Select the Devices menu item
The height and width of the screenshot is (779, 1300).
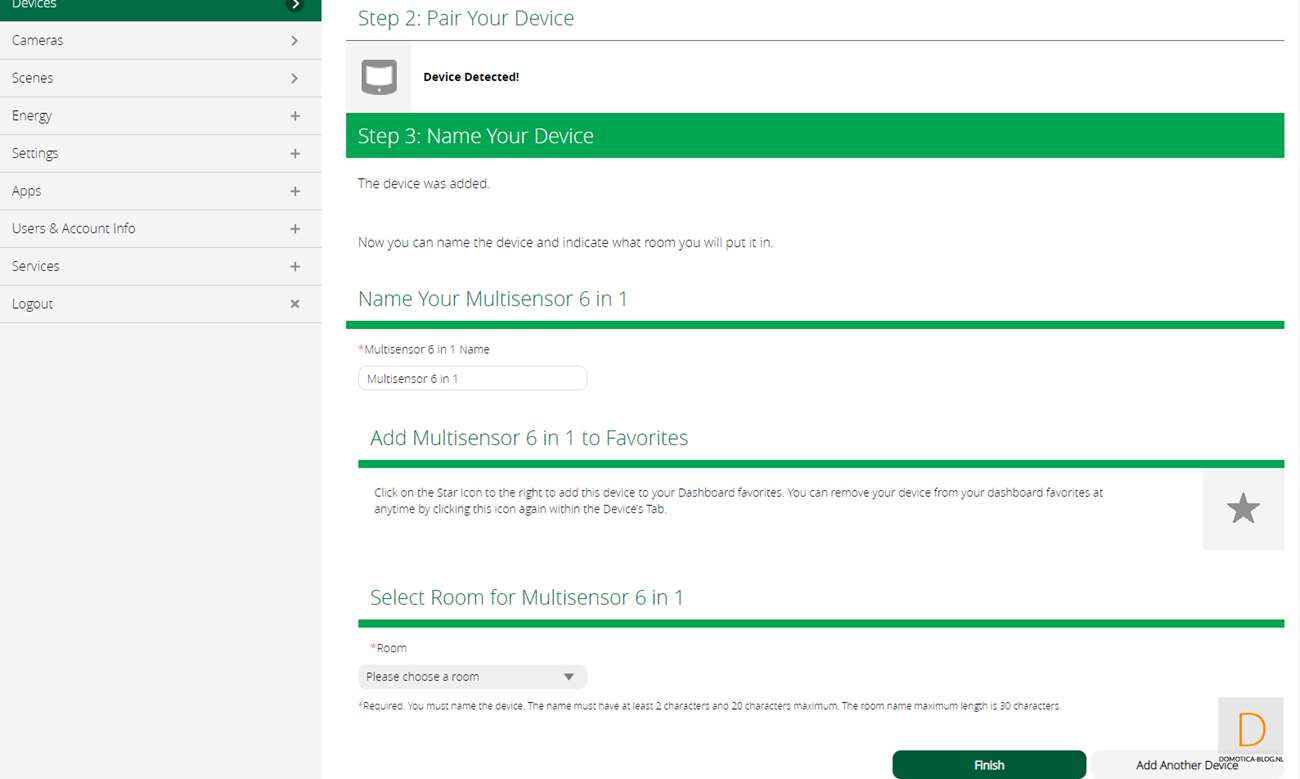coord(35,6)
